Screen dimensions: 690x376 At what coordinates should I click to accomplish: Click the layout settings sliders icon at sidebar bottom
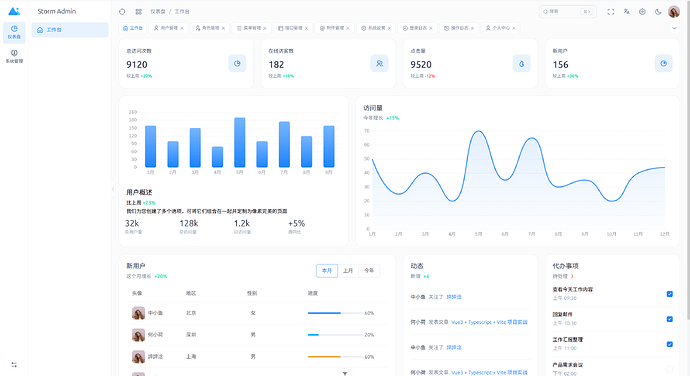click(14, 365)
